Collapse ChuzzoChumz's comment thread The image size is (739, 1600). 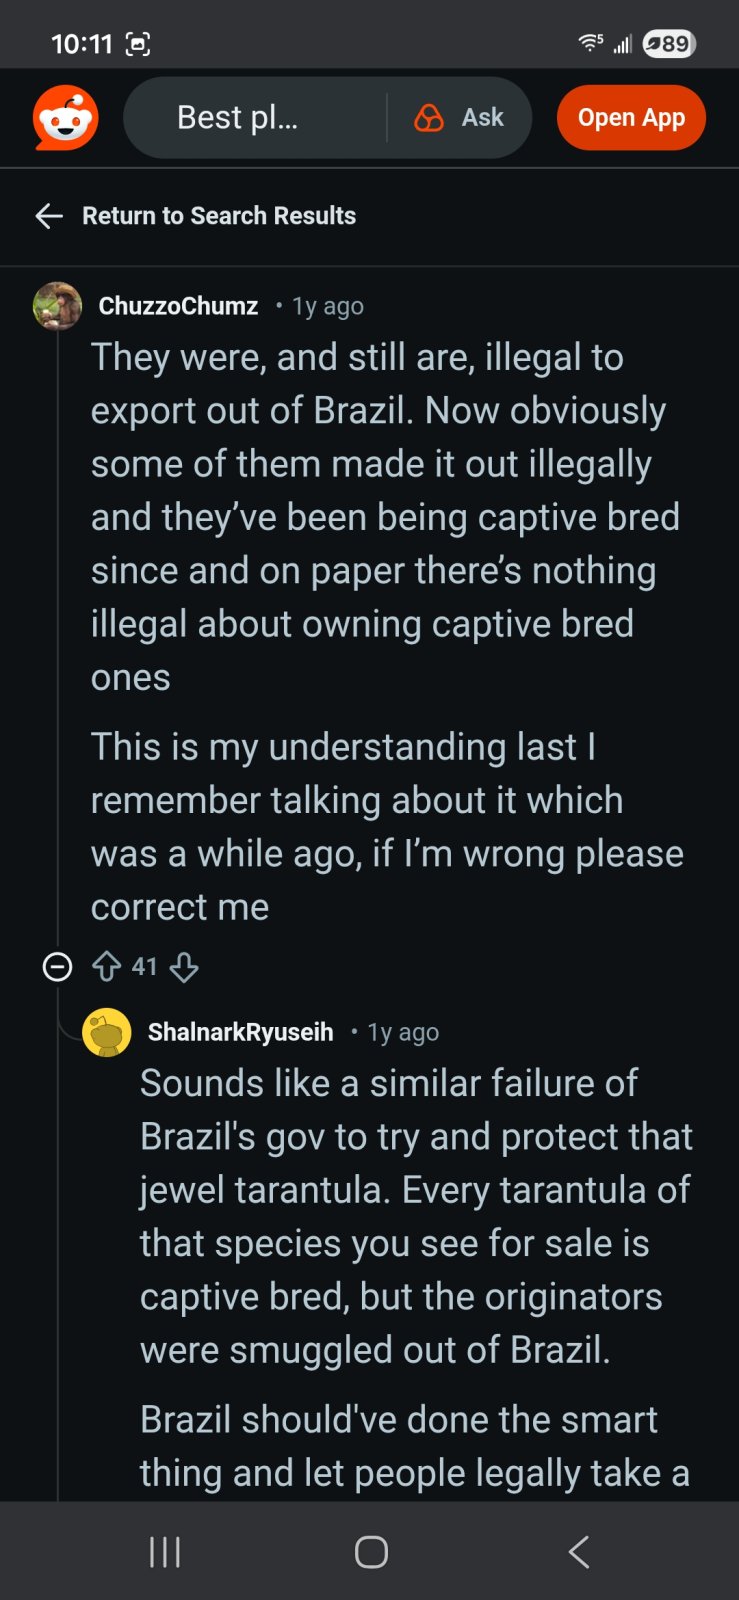58,966
